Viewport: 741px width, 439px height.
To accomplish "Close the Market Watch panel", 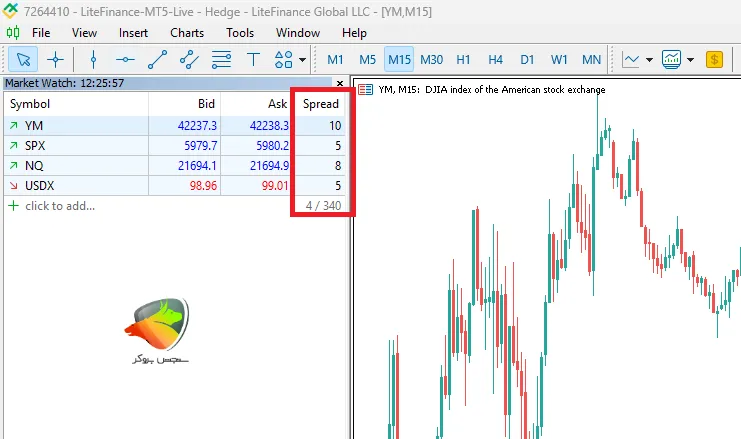I will 340,83.
